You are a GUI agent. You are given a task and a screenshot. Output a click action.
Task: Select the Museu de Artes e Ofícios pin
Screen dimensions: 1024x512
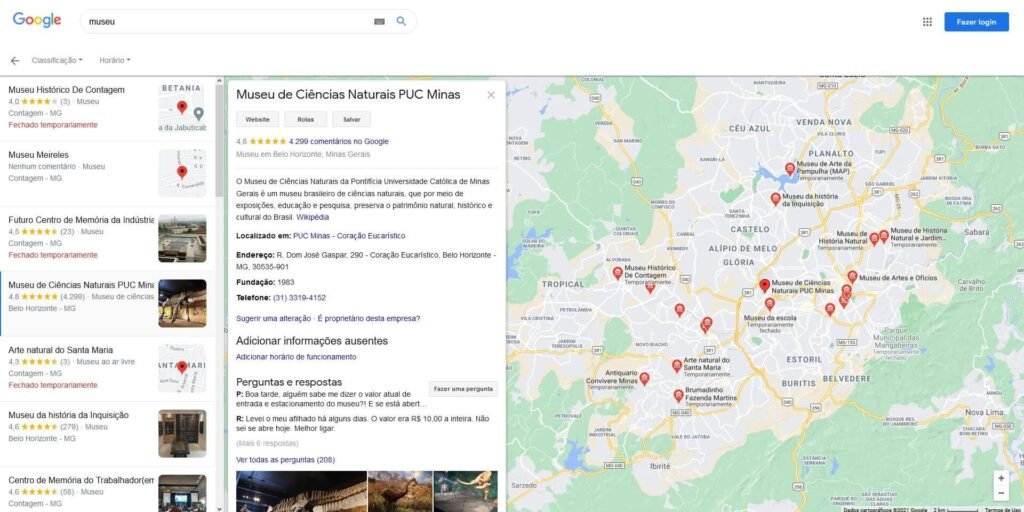click(x=852, y=276)
